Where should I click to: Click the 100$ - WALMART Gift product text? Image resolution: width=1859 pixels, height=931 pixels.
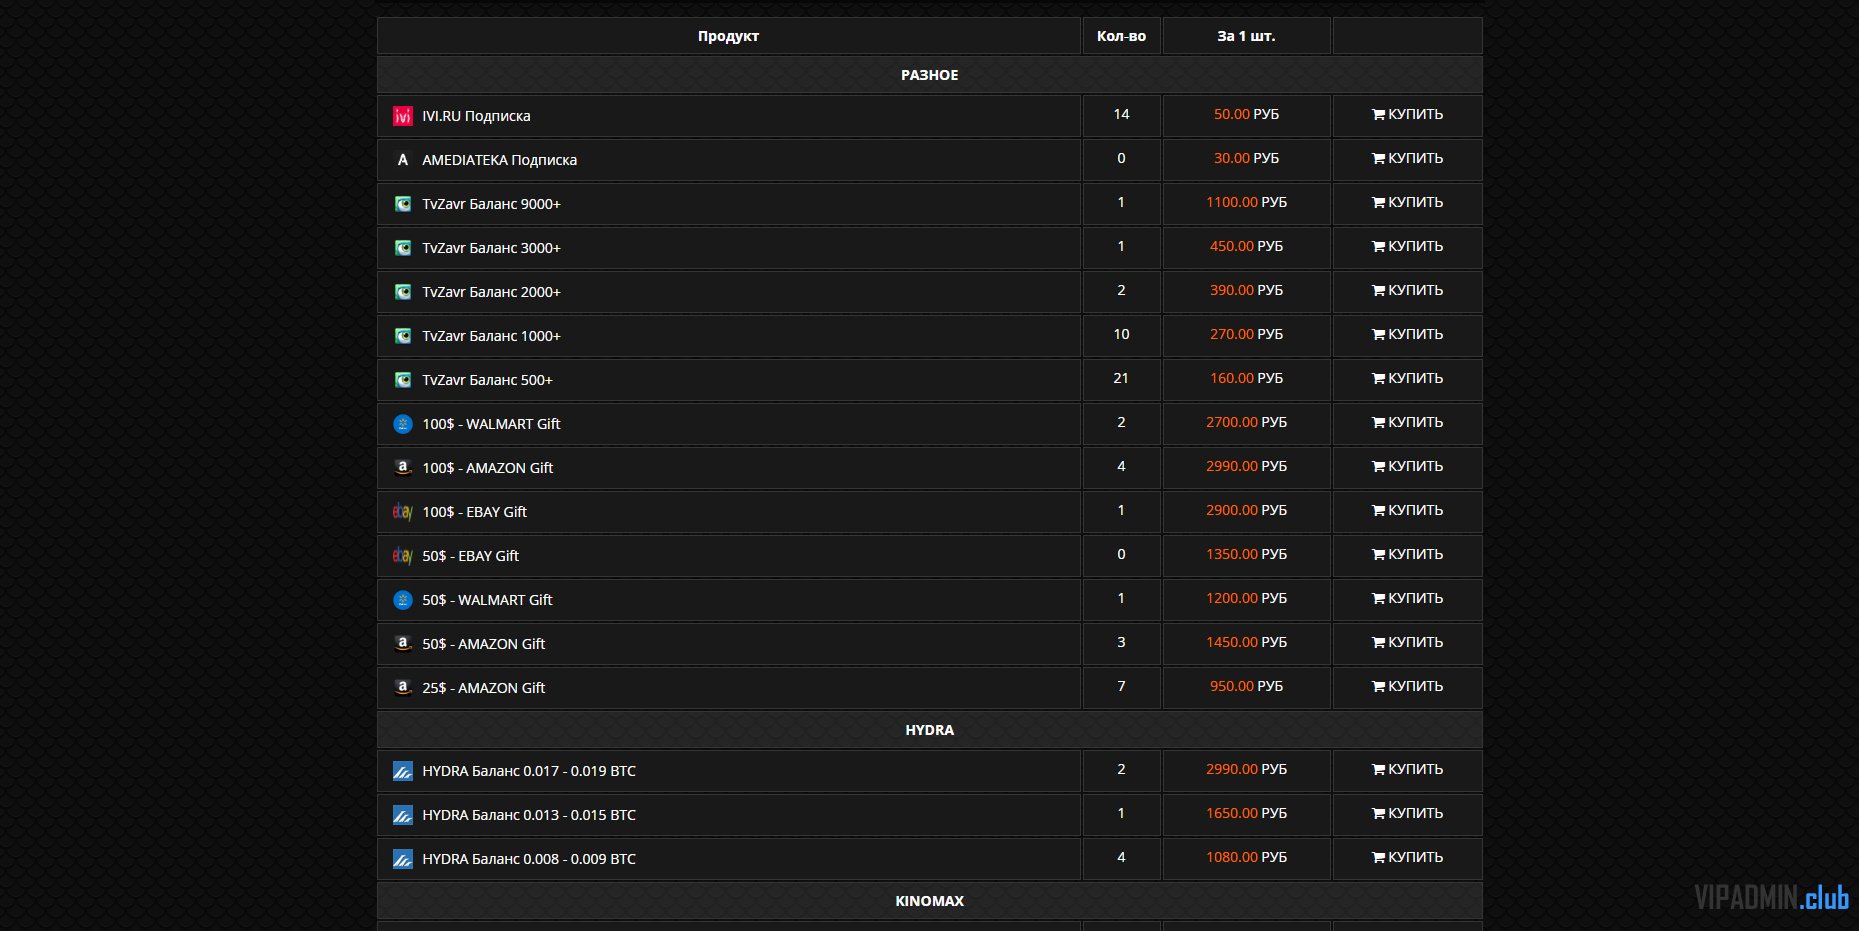coord(491,424)
